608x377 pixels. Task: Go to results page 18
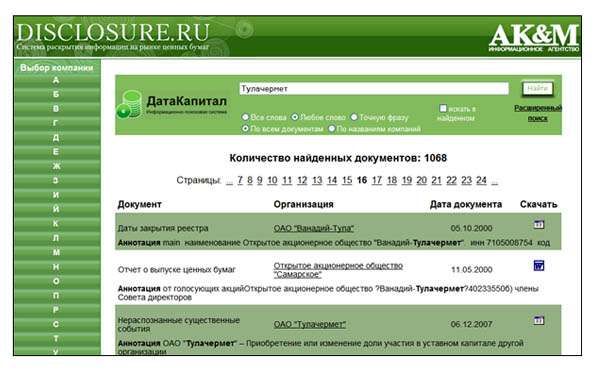[392, 180]
